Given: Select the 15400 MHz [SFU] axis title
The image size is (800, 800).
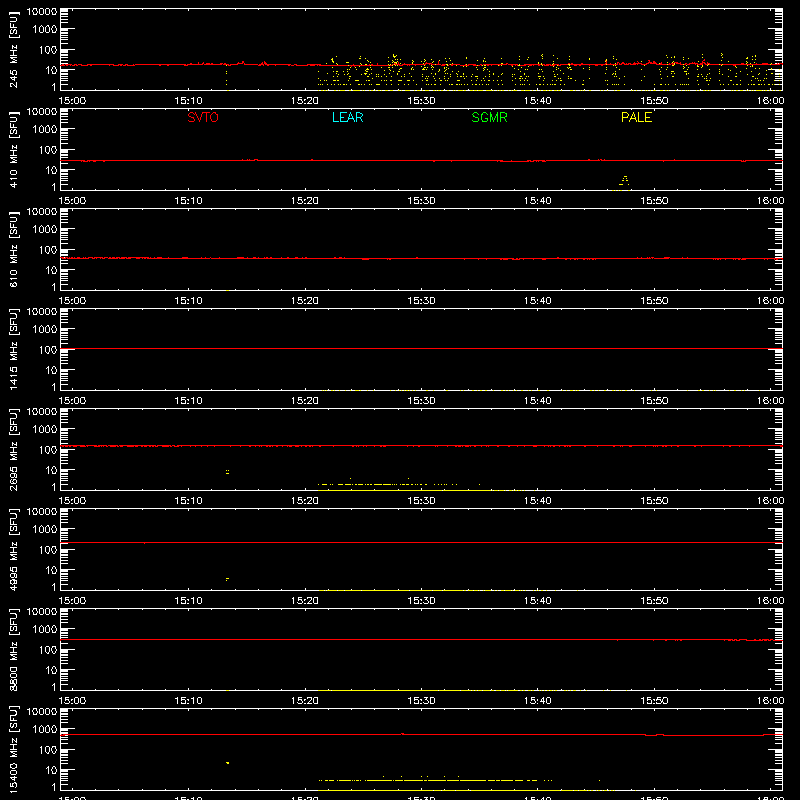Looking at the screenshot, I should [13, 750].
